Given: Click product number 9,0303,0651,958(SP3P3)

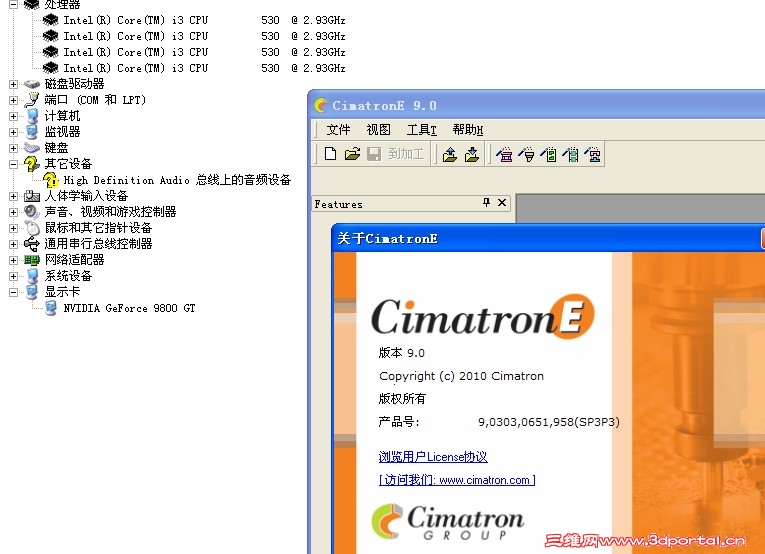Looking at the screenshot, I should 549,422.
